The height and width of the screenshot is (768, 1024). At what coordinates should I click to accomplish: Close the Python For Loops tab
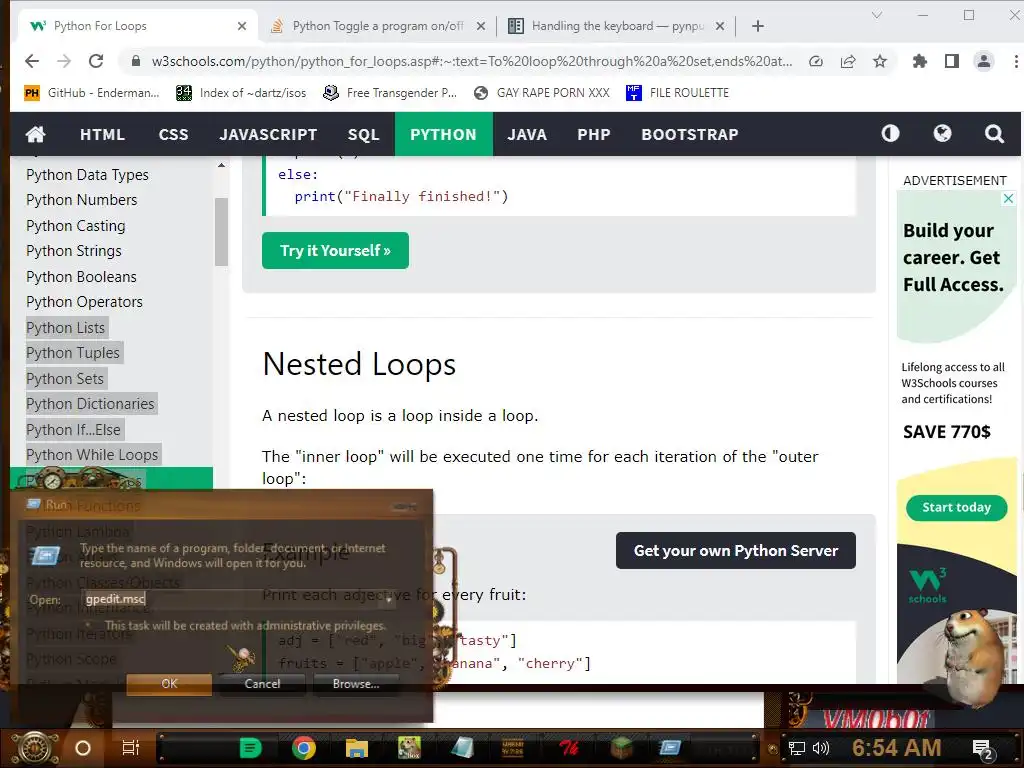pyautogui.click(x=242, y=26)
